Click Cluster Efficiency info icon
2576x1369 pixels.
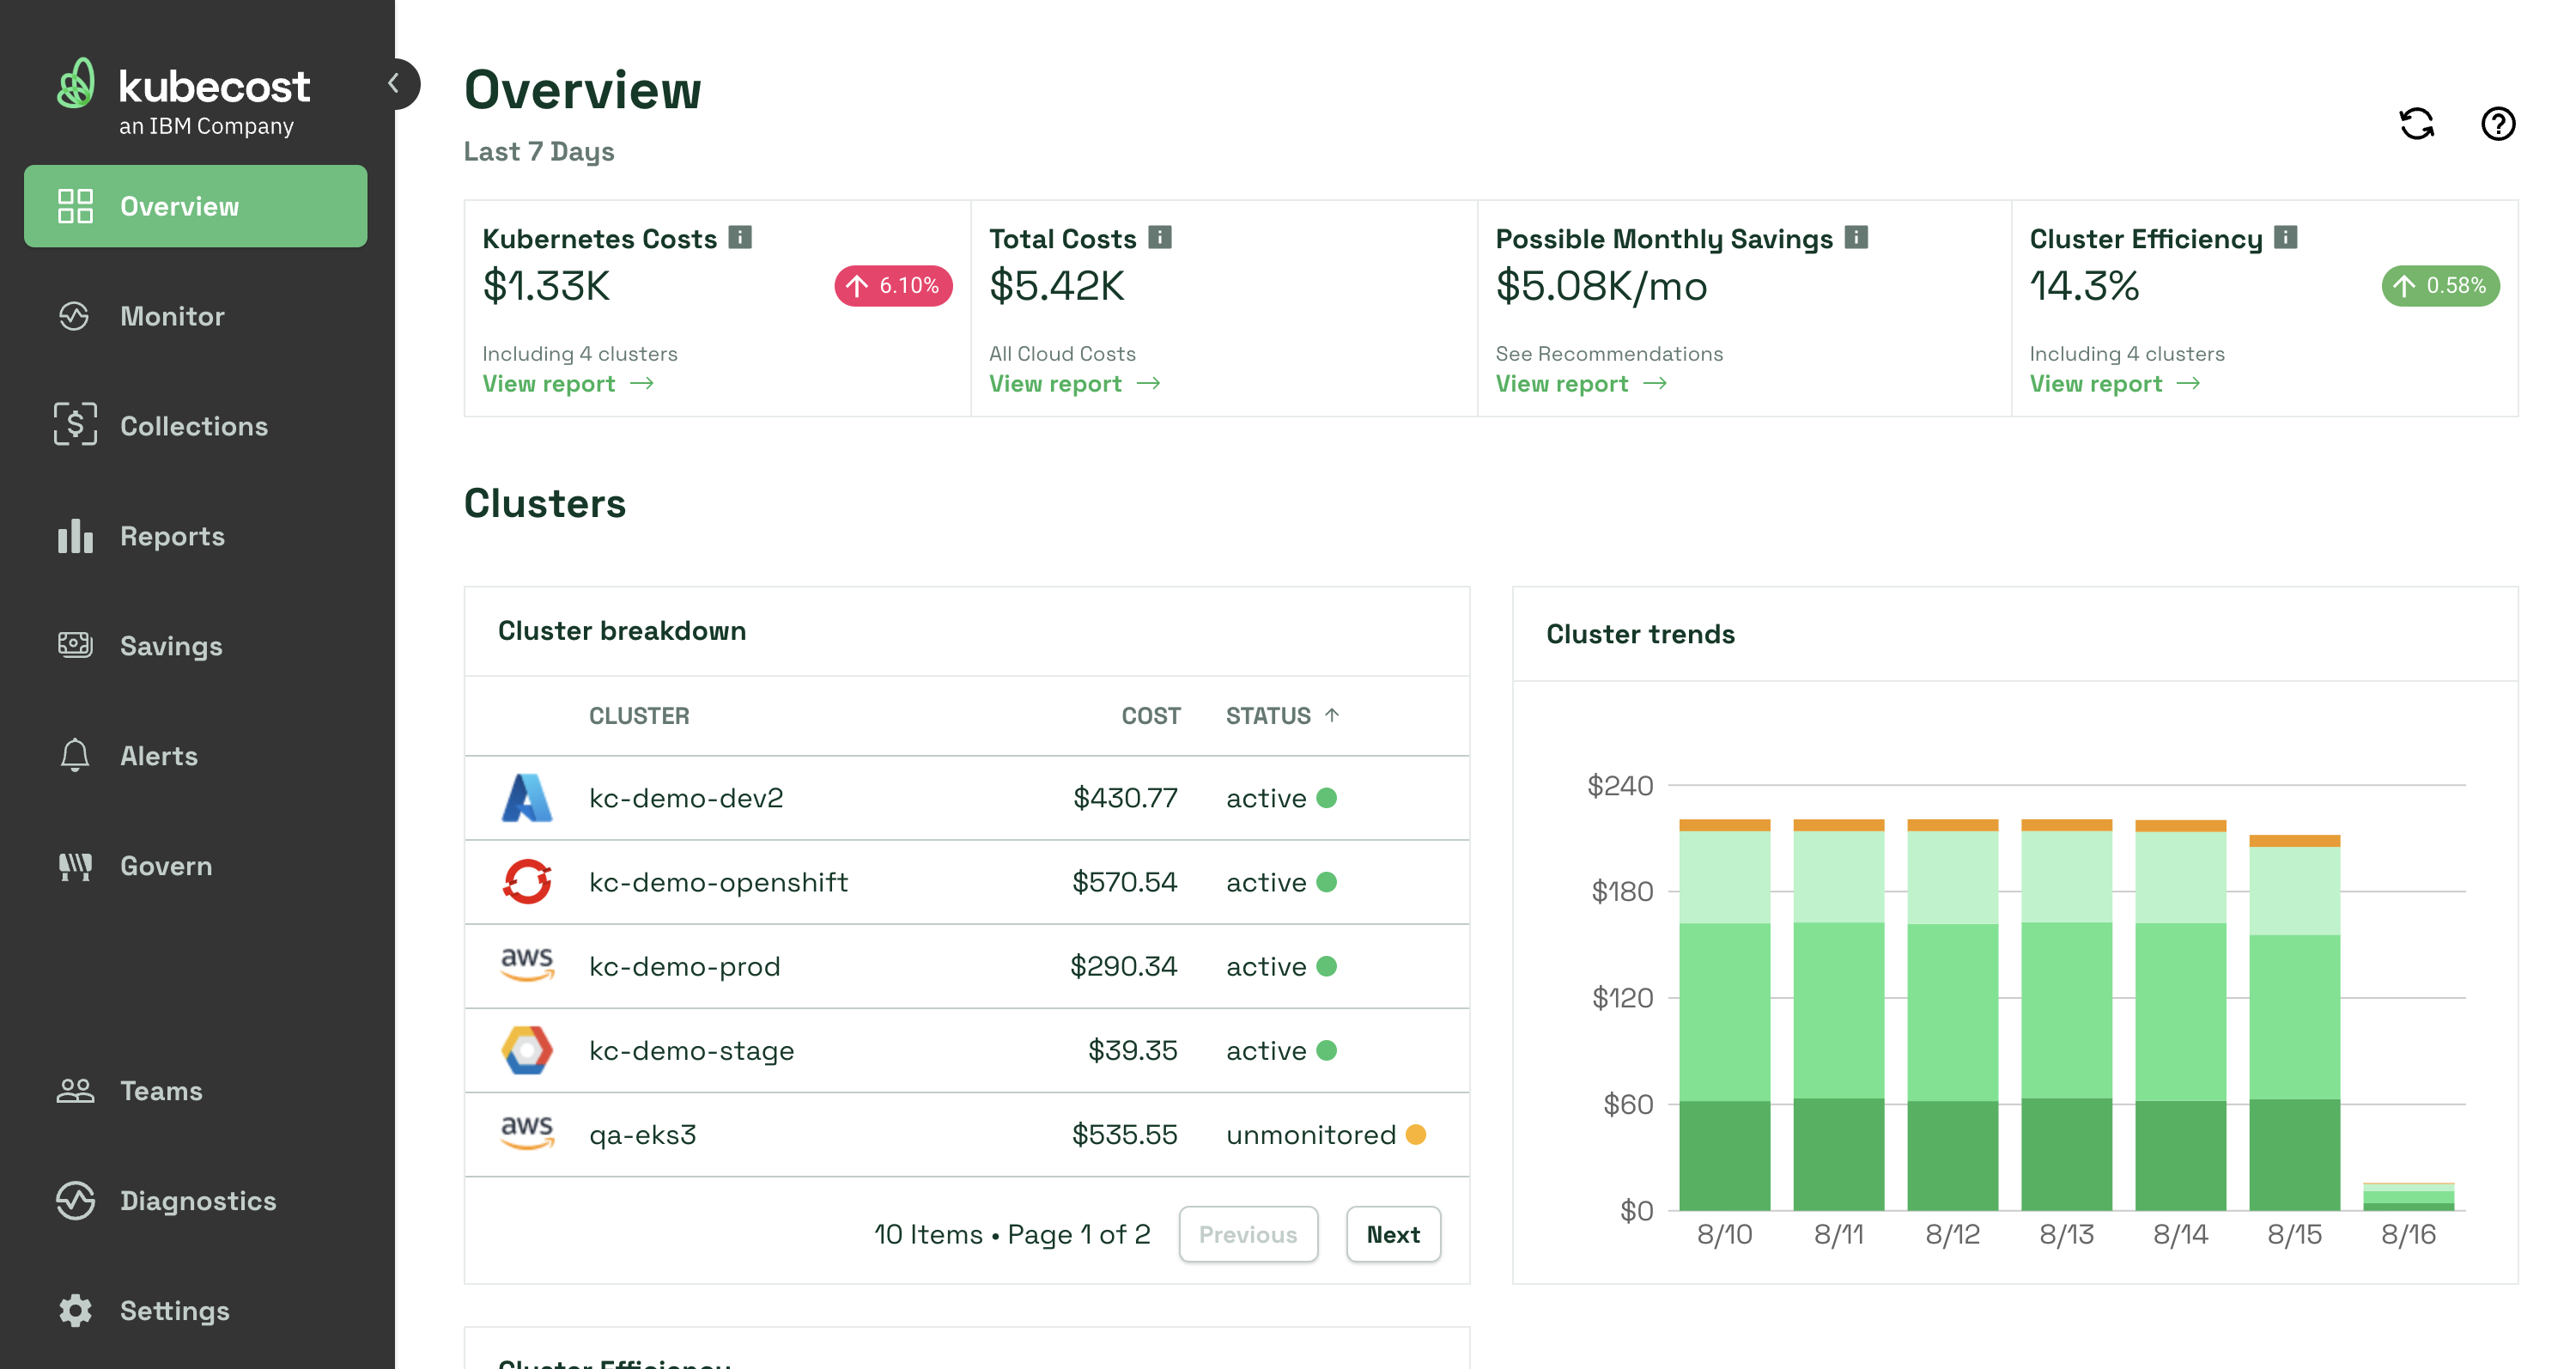(x=2285, y=237)
